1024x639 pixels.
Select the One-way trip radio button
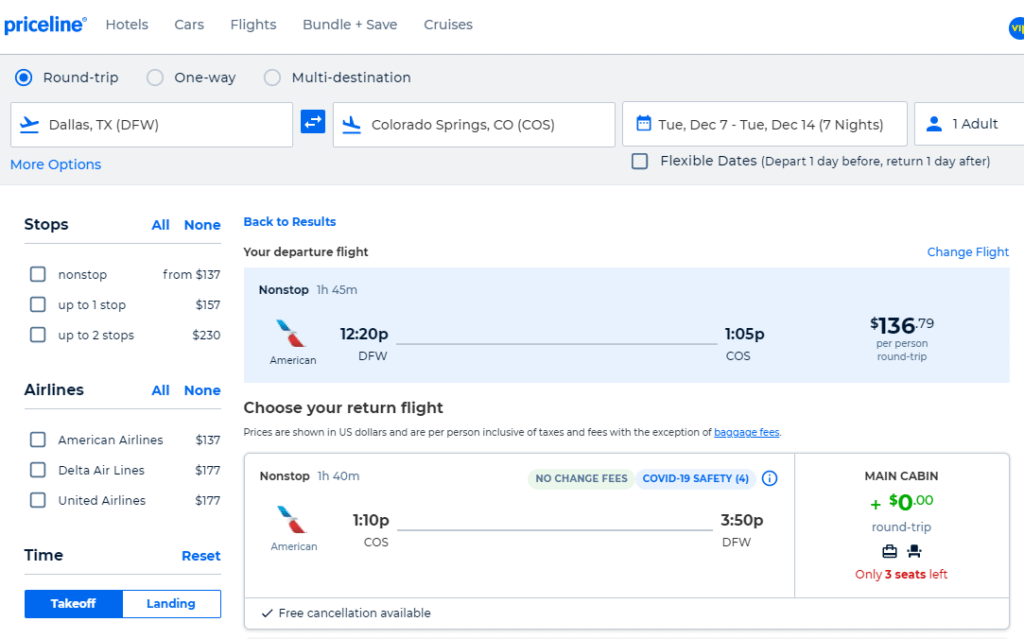click(155, 77)
